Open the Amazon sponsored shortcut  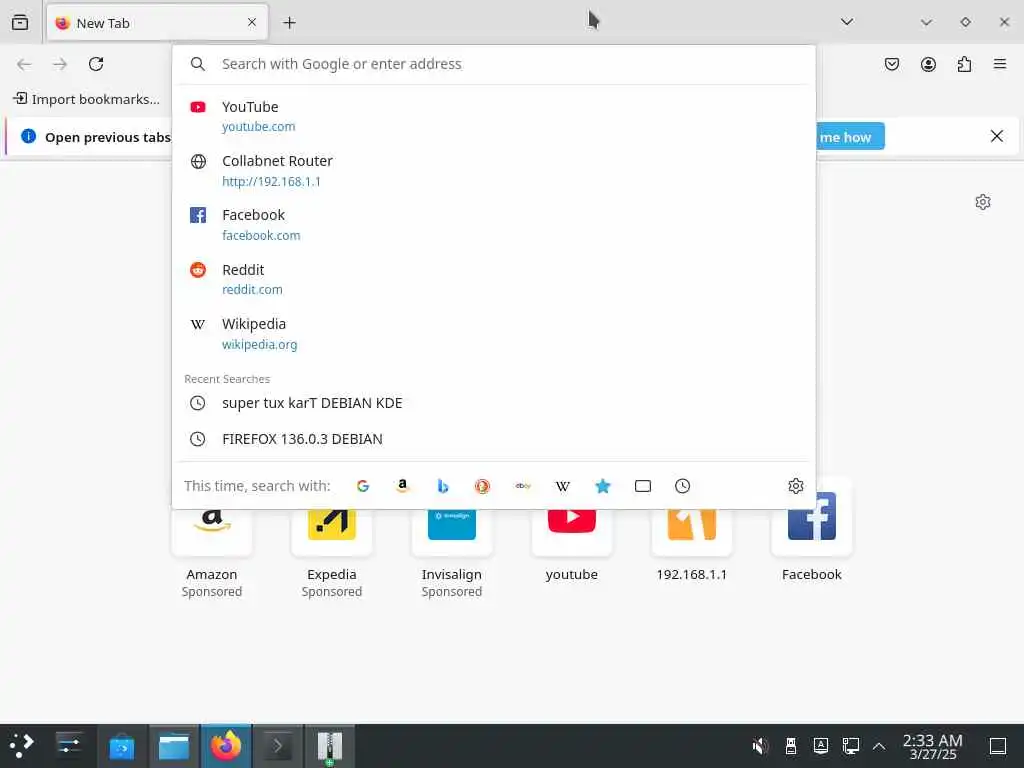pyautogui.click(x=212, y=554)
